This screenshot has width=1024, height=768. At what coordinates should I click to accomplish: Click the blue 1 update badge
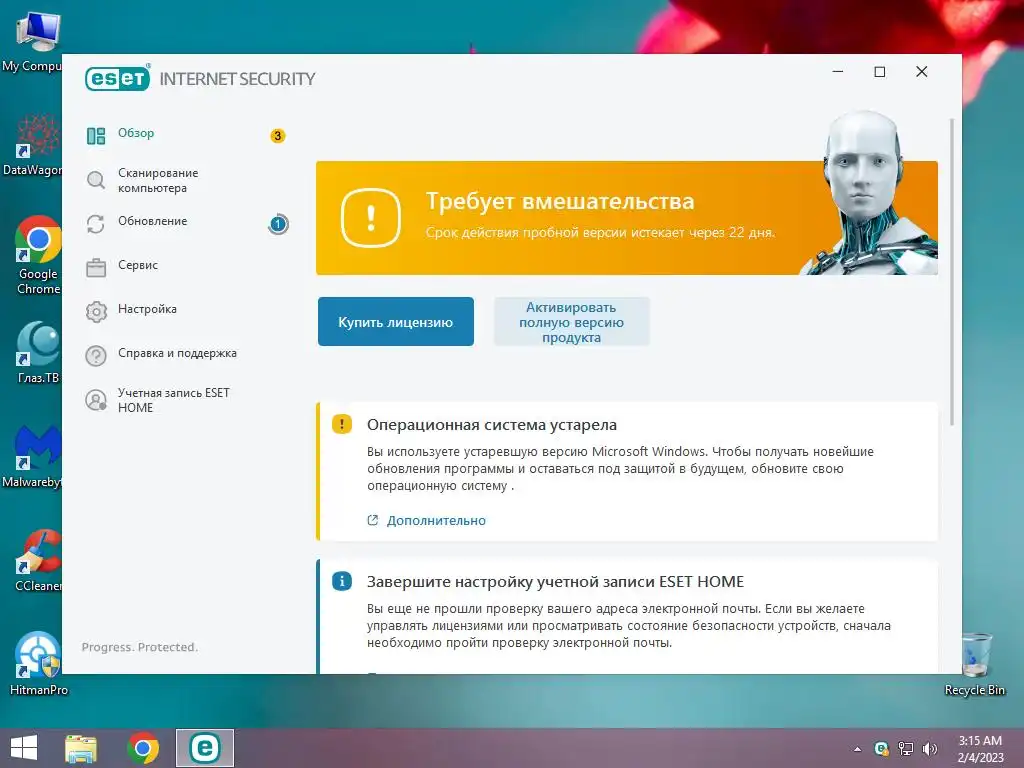coord(278,224)
